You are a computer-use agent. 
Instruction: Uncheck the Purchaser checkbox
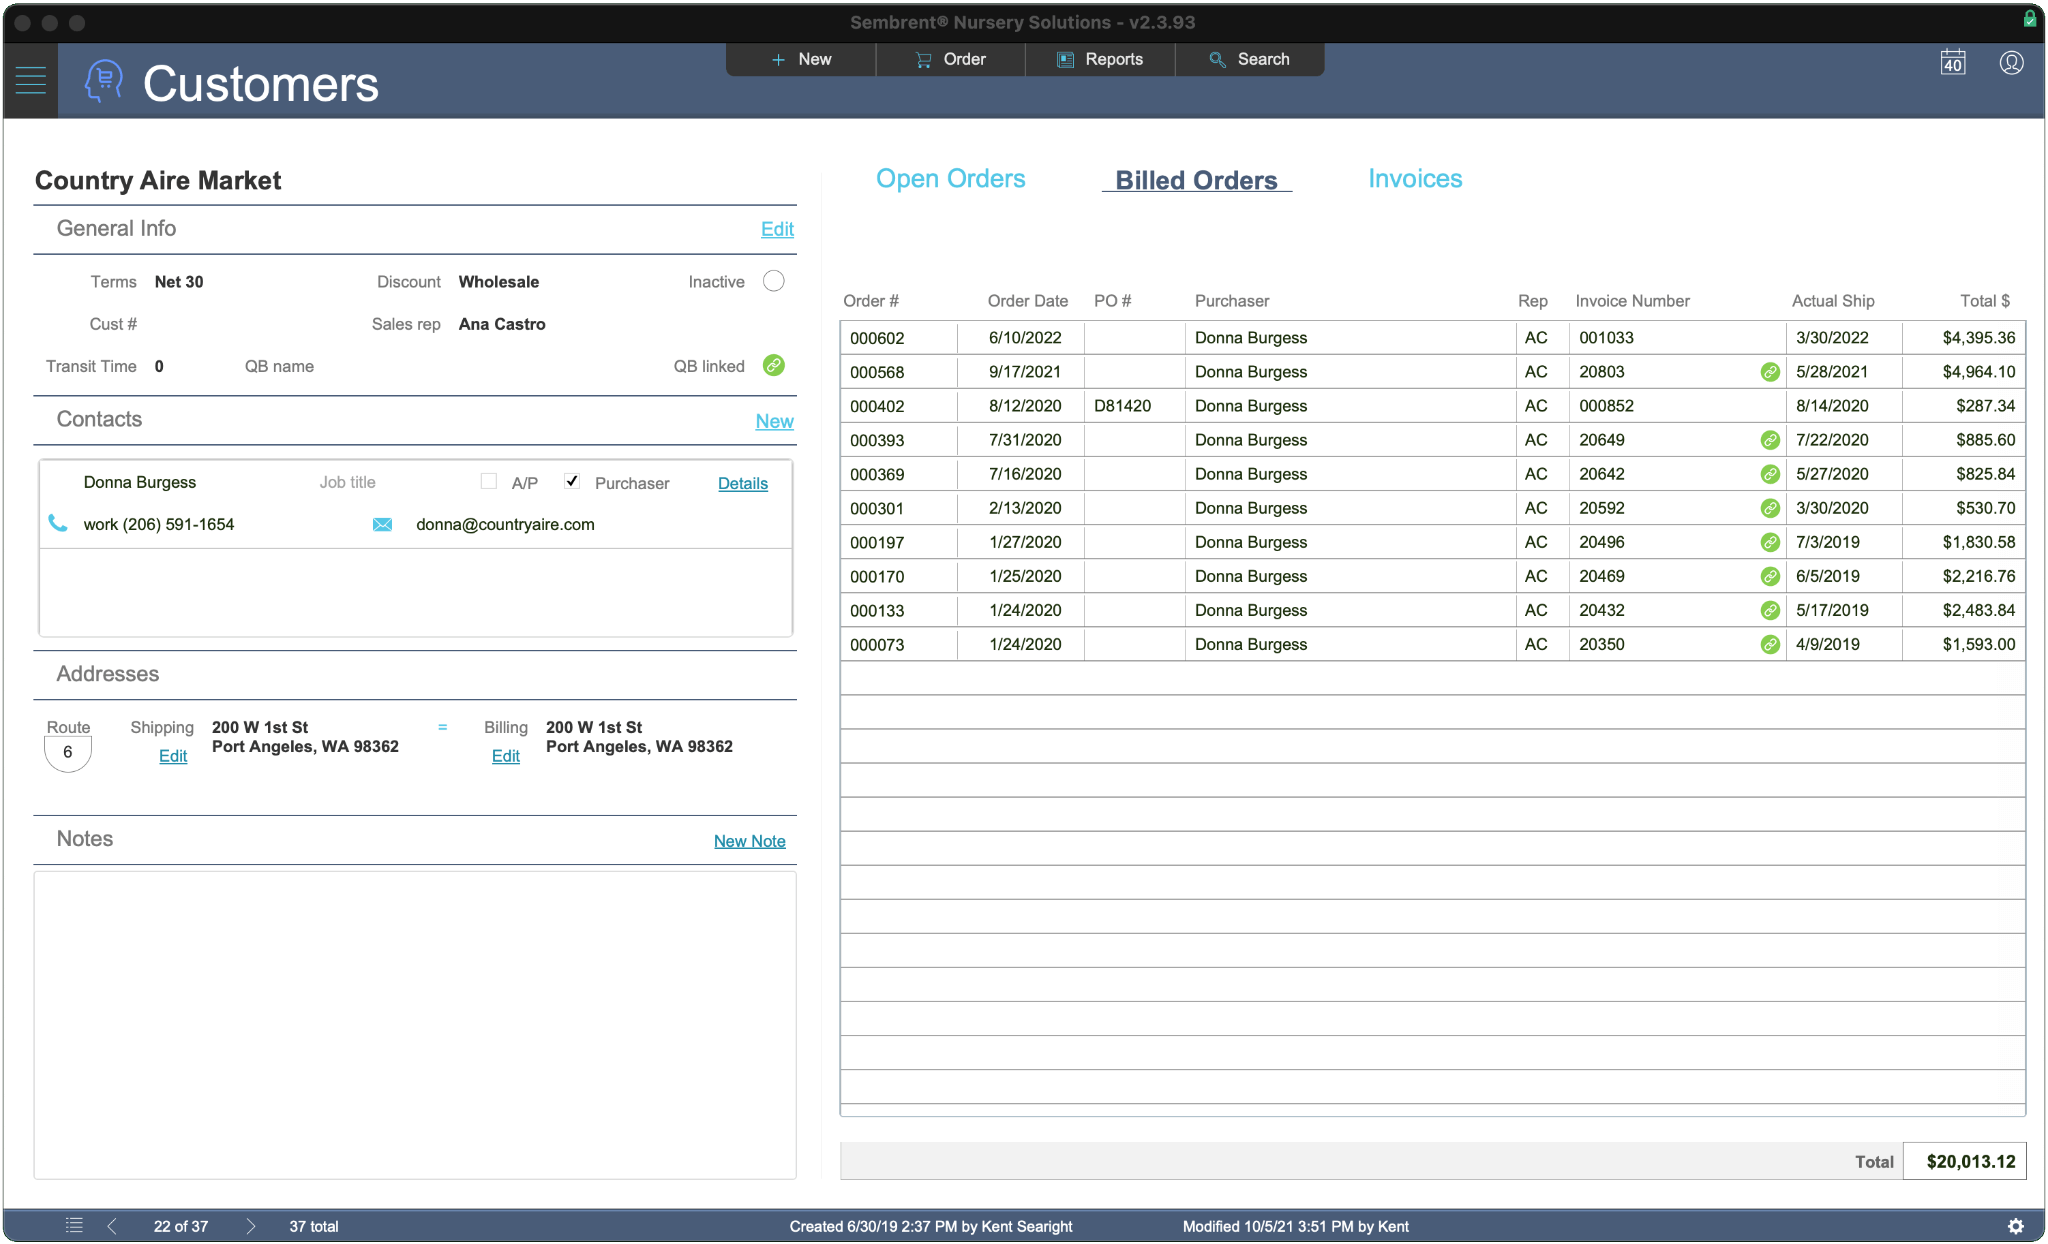(572, 481)
